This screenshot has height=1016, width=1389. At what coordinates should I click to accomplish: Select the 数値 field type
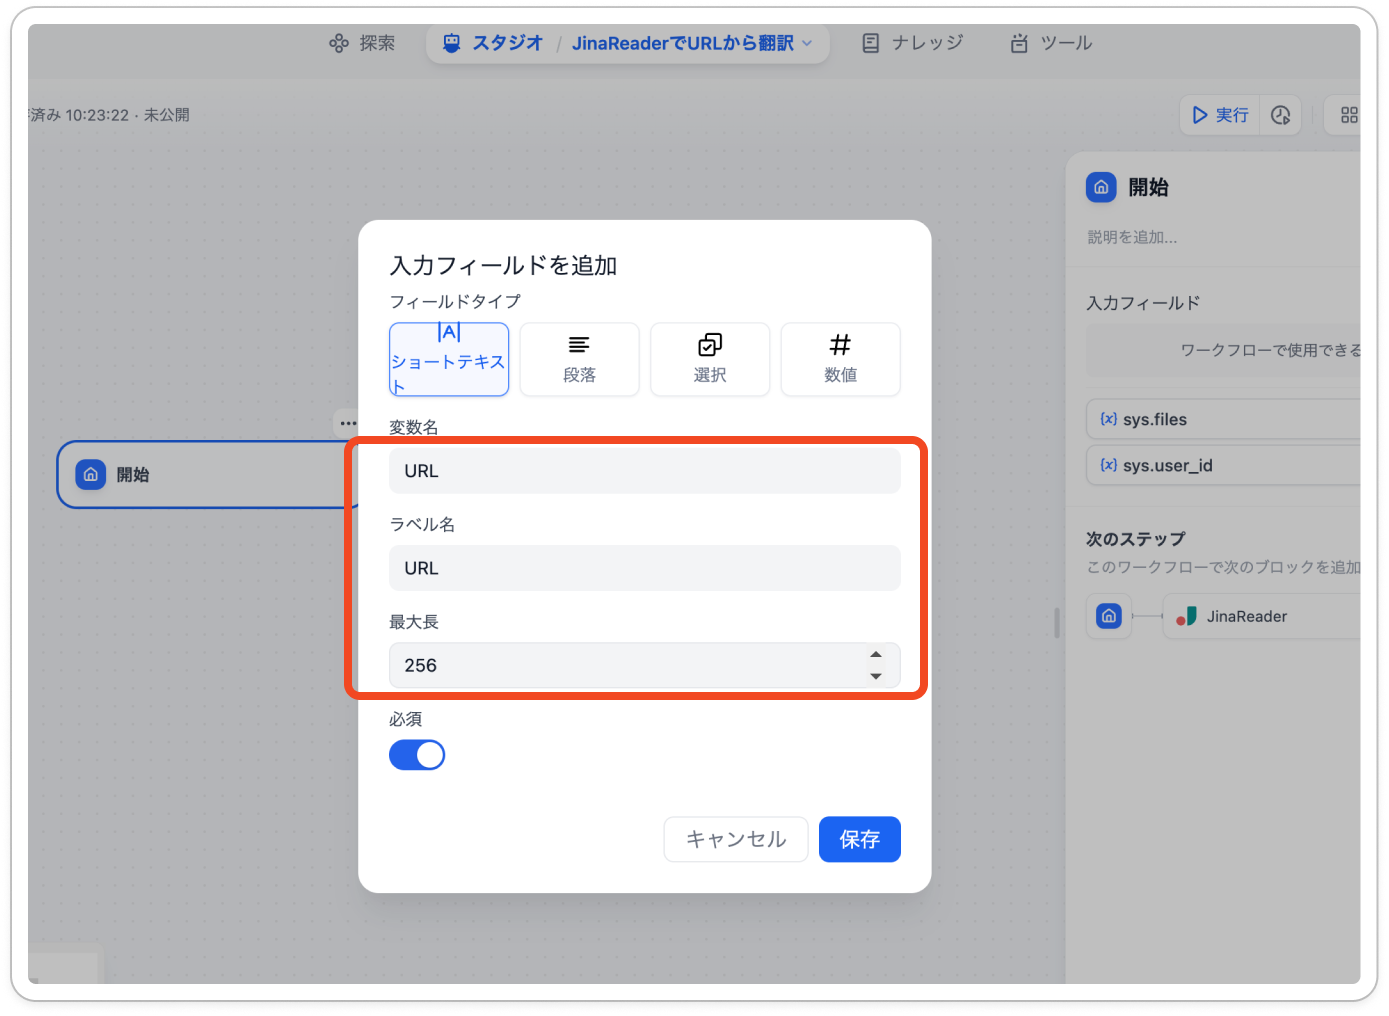click(840, 359)
